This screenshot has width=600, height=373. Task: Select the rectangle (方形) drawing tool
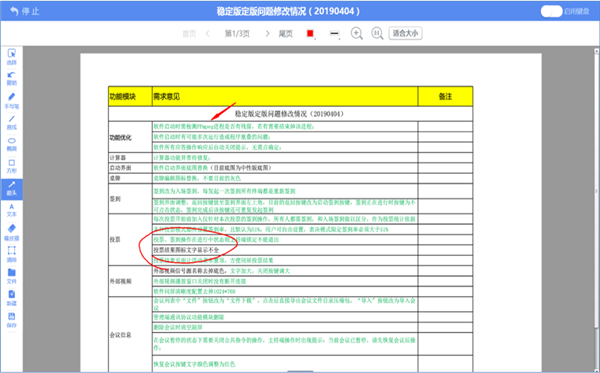click(x=11, y=166)
